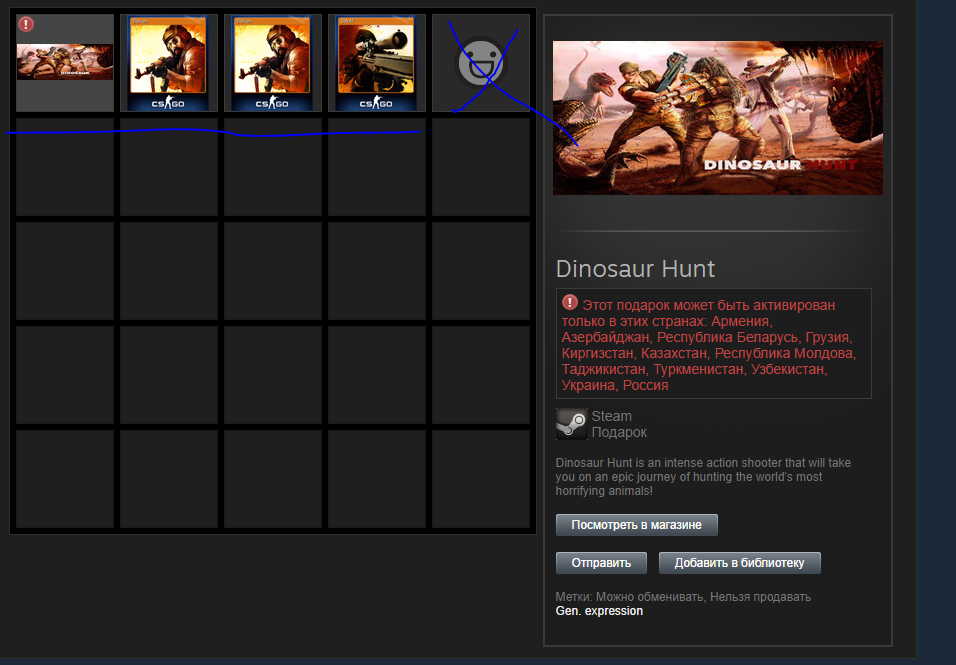The height and width of the screenshot is (665, 956).
Task: Click the intense action shooter description text
Action: tap(703, 477)
